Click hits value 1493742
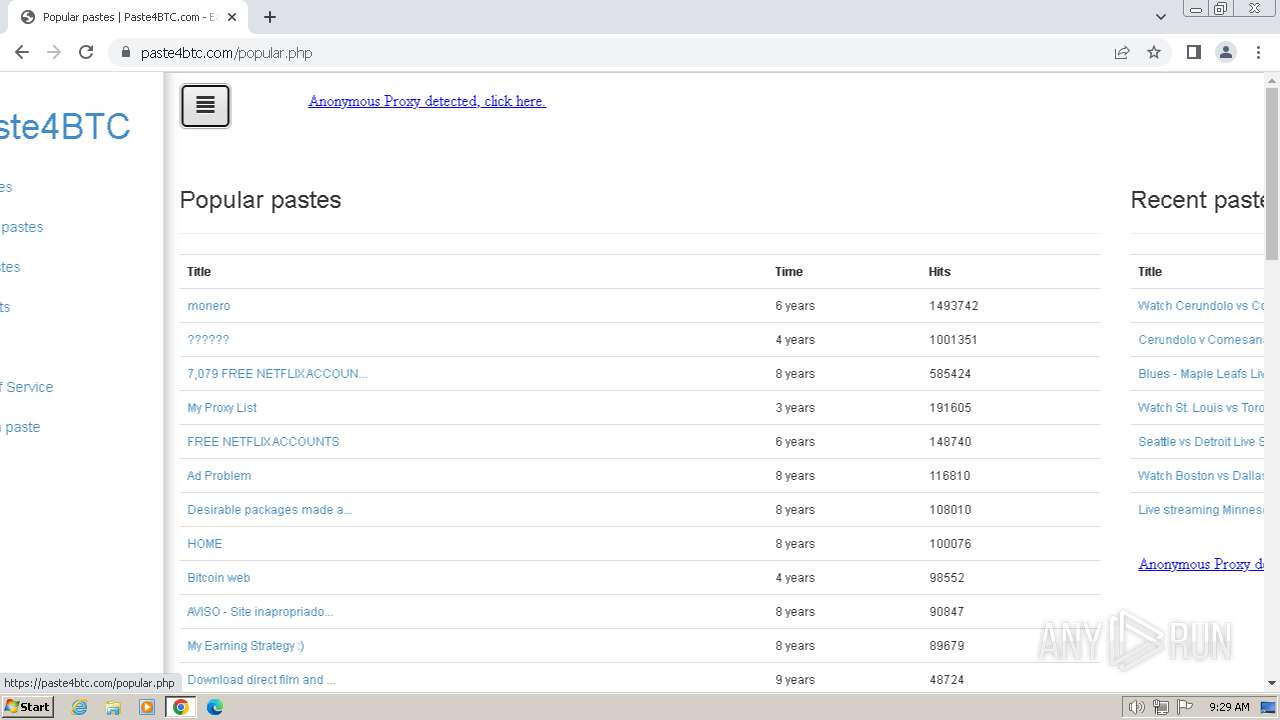Screen dimensions: 1280x720 click(x=953, y=306)
